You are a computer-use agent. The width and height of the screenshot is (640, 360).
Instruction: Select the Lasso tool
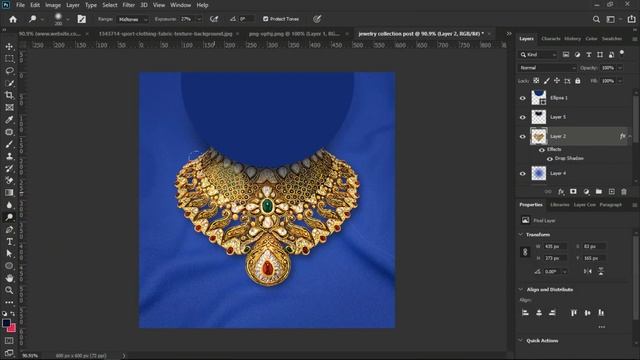pos(9,71)
